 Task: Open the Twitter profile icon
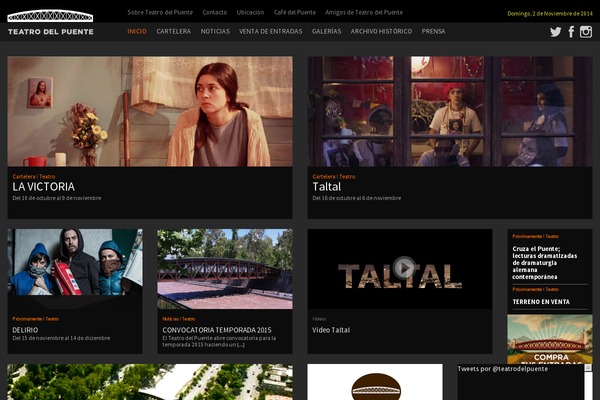555,32
